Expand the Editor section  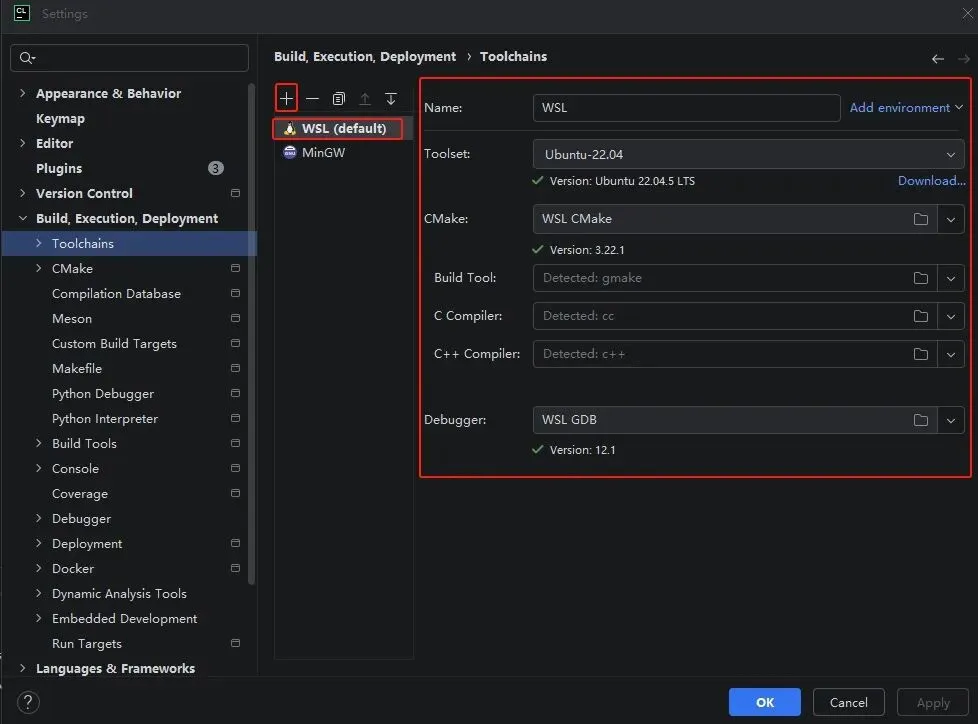pos(23,143)
